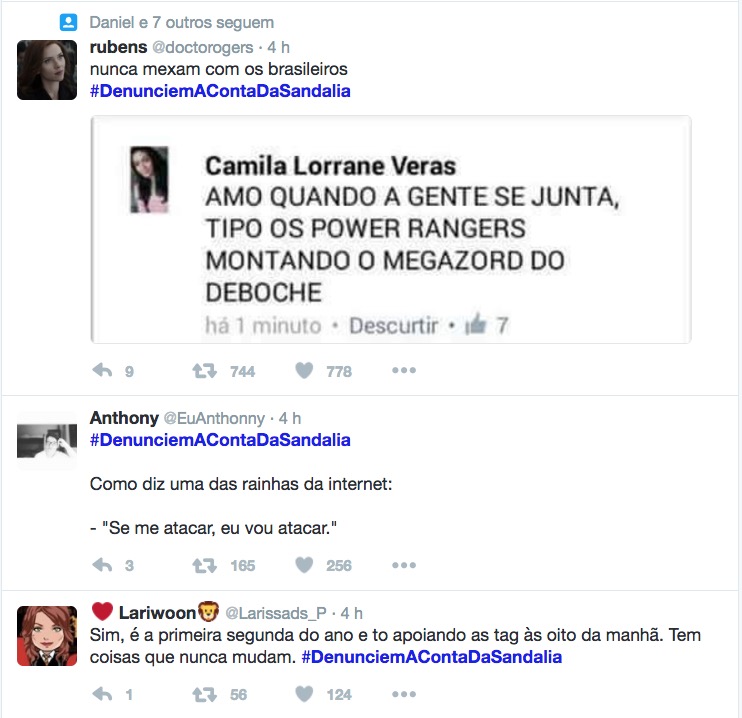Viewport: 742px width, 718px height.
Task: Like the rubens tweet with 778 likes
Action: pyautogui.click(x=304, y=371)
